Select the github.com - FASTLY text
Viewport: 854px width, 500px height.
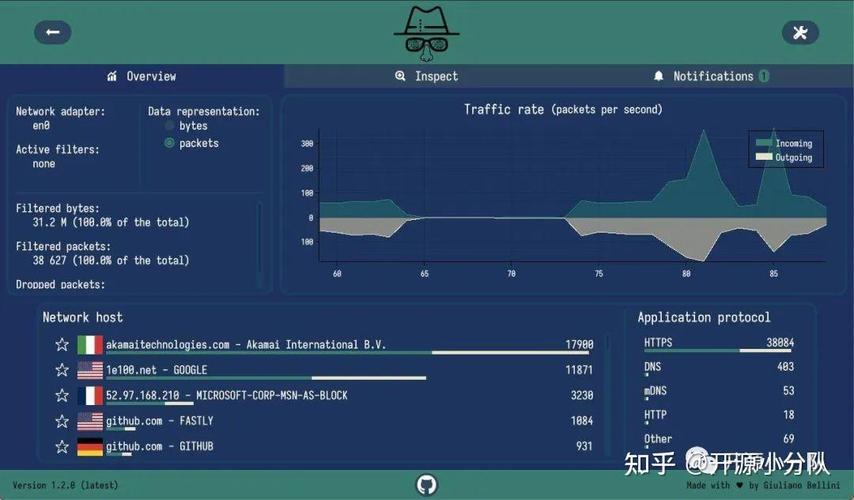pos(160,421)
